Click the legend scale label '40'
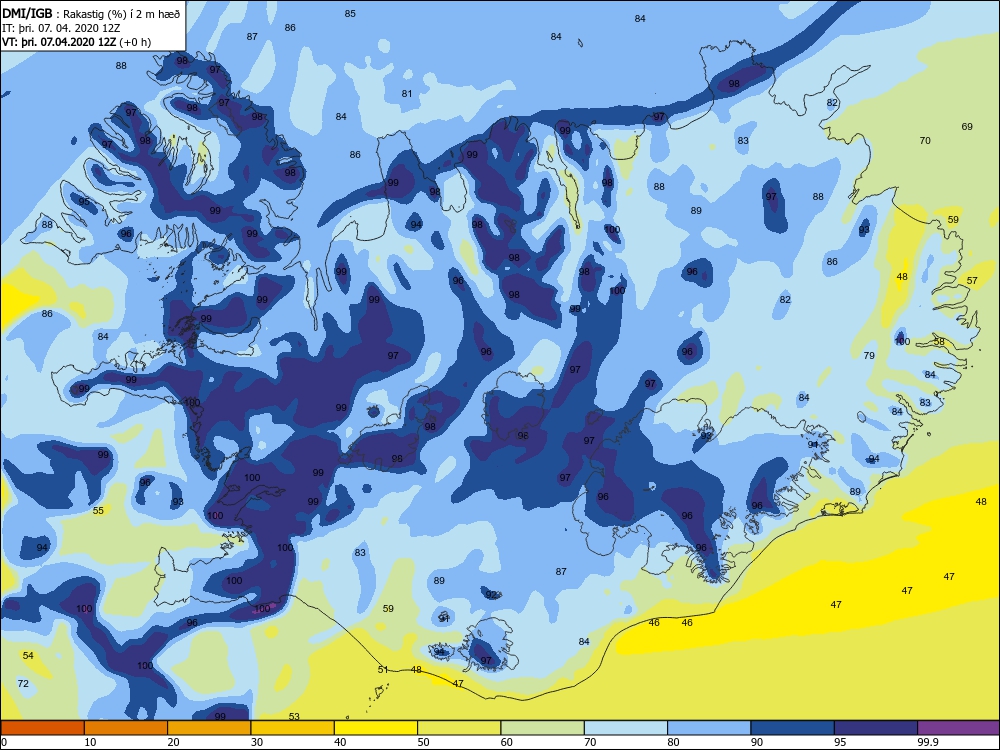This screenshot has height=750, width=1000. coord(341,742)
